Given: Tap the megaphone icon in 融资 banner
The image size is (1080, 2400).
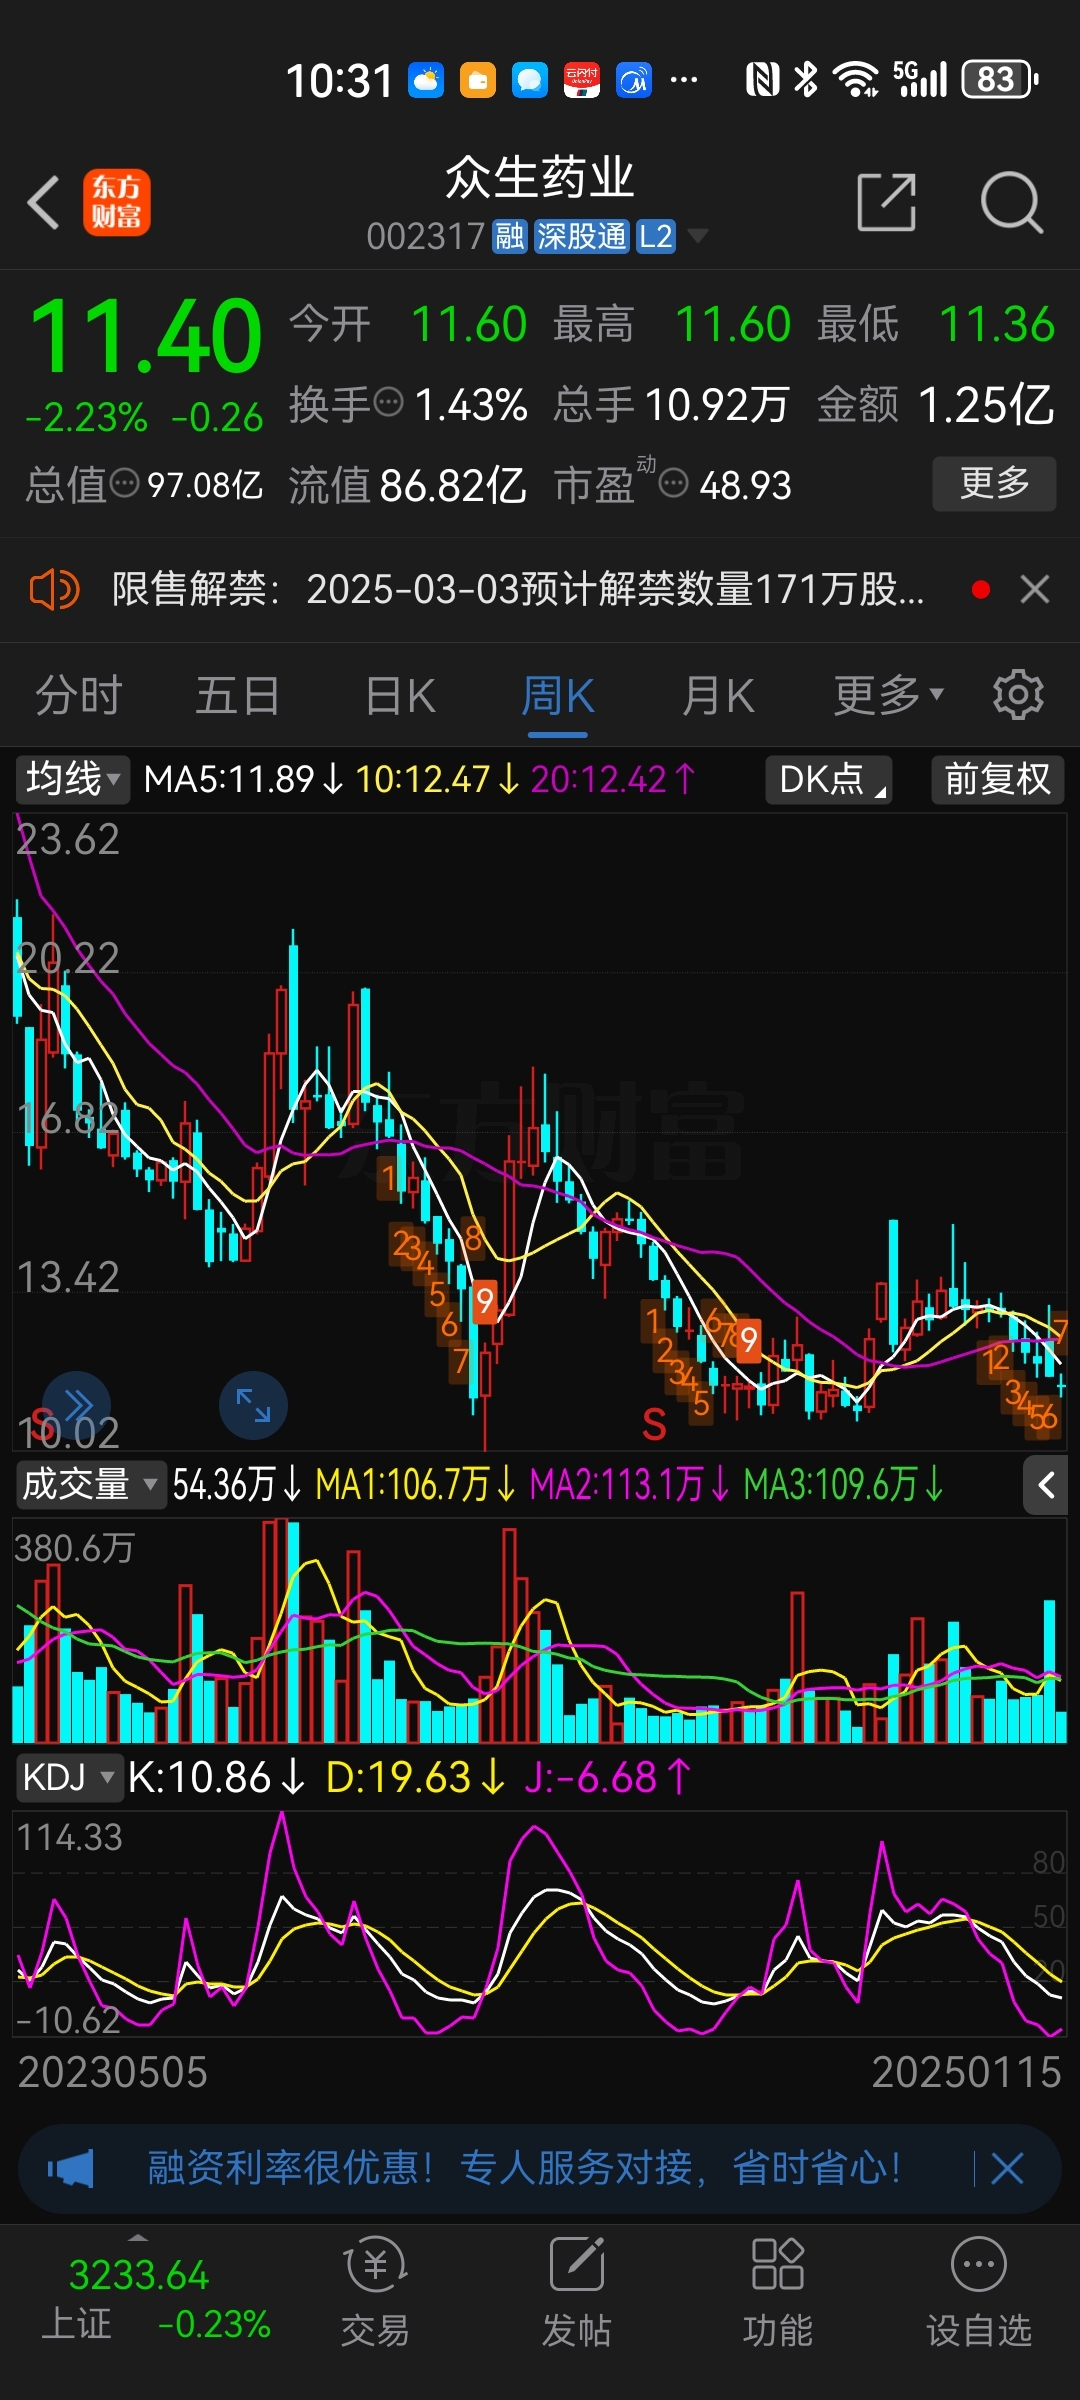Looking at the screenshot, I should point(71,2169).
